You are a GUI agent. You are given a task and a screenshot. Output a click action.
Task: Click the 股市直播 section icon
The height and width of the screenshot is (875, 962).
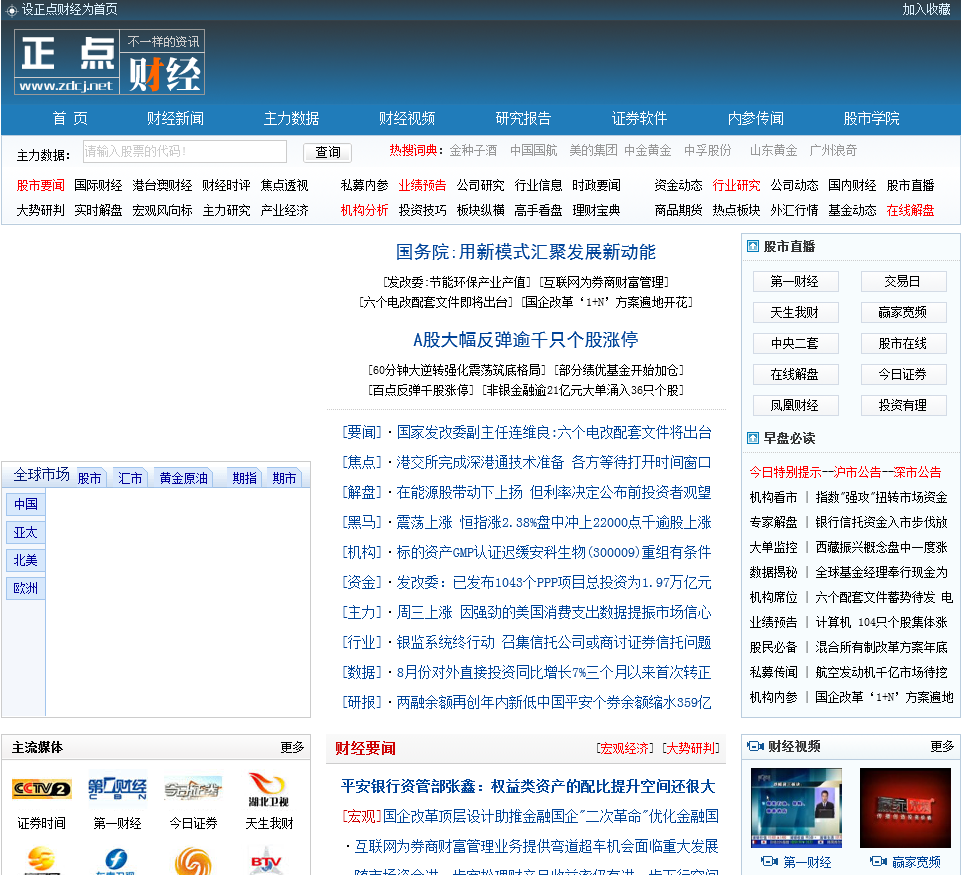pyautogui.click(x=753, y=246)
